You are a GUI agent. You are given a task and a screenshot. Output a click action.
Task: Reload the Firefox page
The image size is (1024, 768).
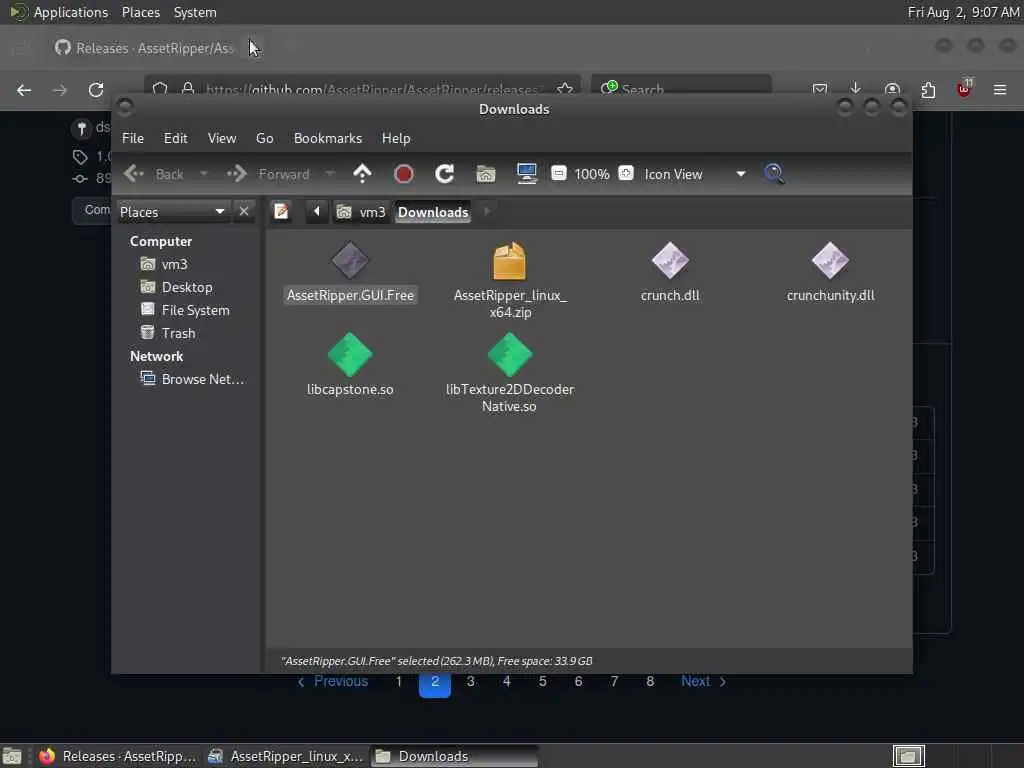click(96, 89)
